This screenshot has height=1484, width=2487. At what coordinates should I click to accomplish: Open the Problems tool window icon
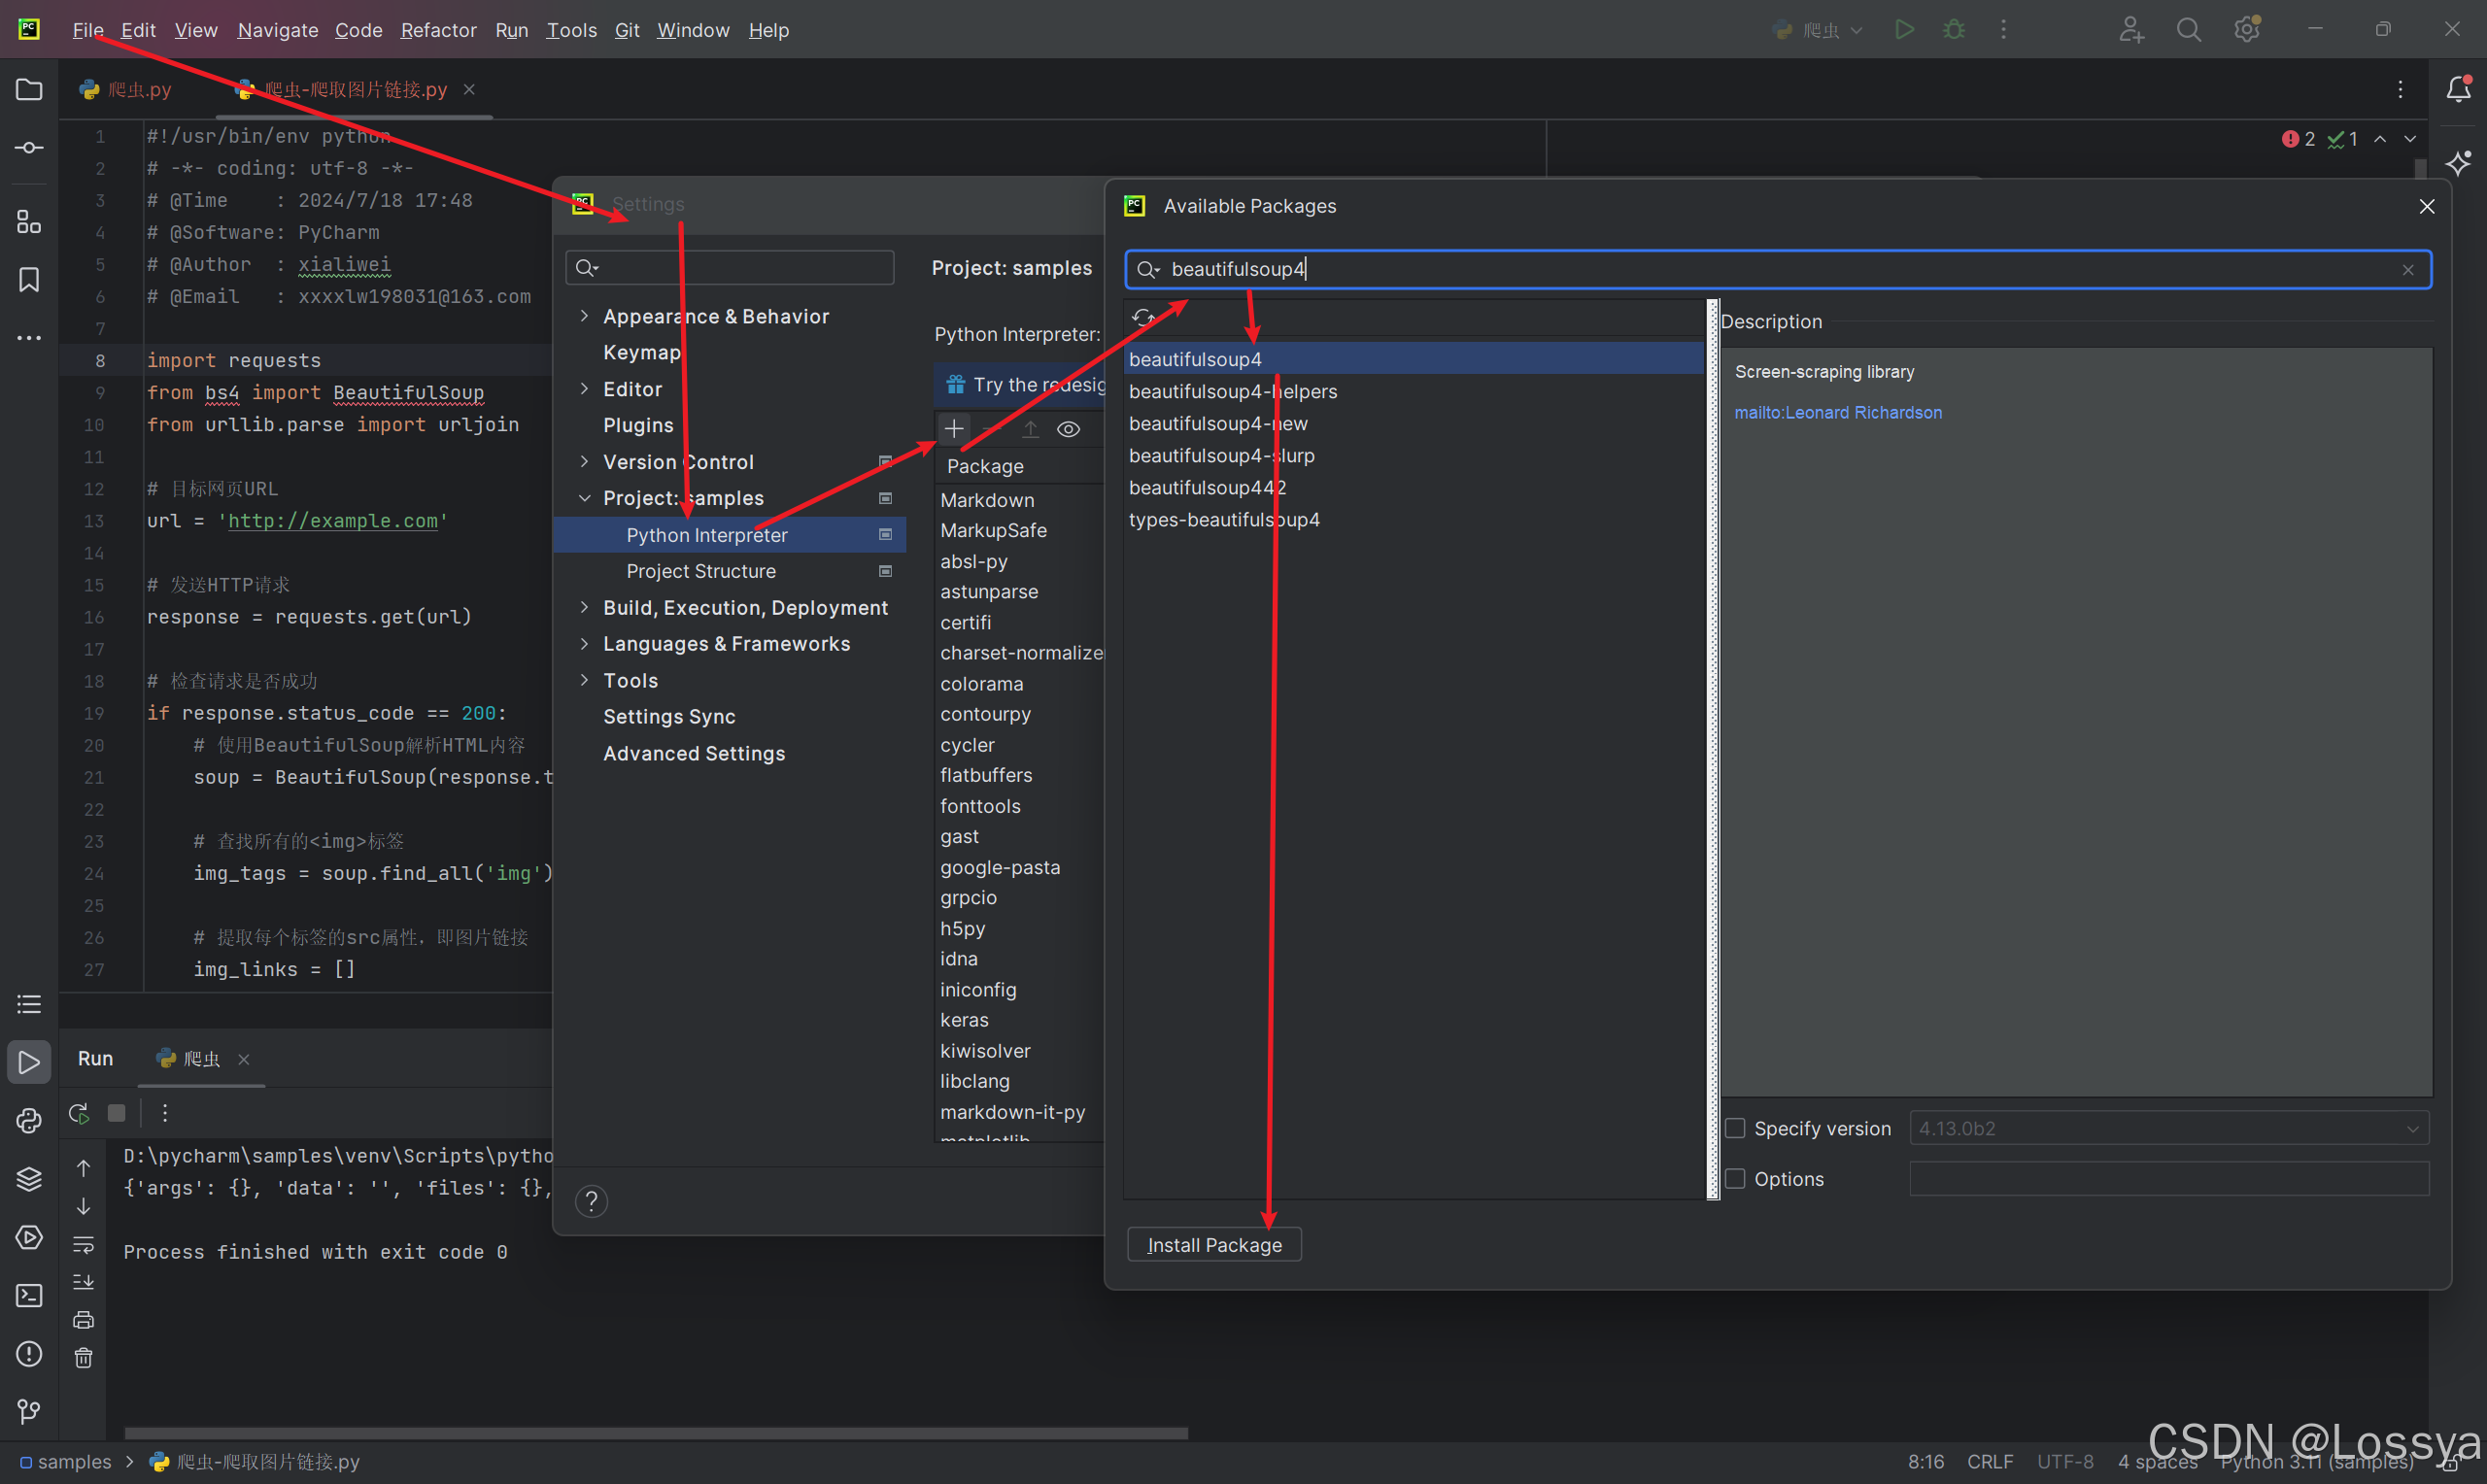point(29,1354)
